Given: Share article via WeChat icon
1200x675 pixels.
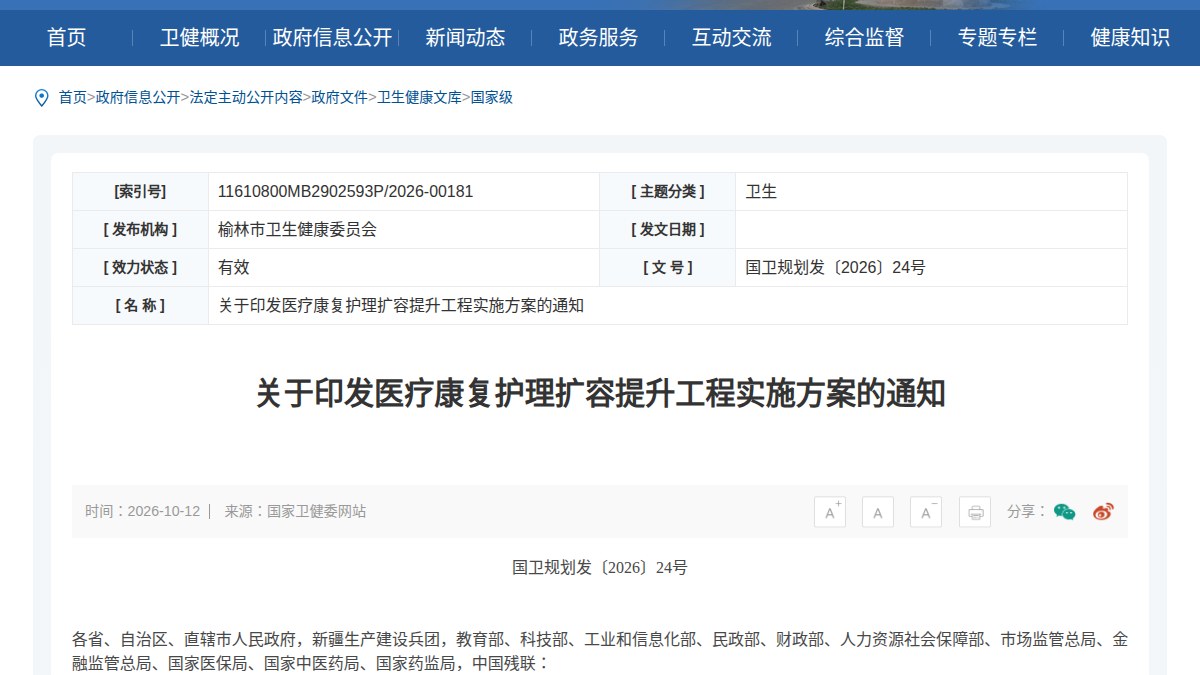Looking at the screenshot, I should tap(1065, 512).
